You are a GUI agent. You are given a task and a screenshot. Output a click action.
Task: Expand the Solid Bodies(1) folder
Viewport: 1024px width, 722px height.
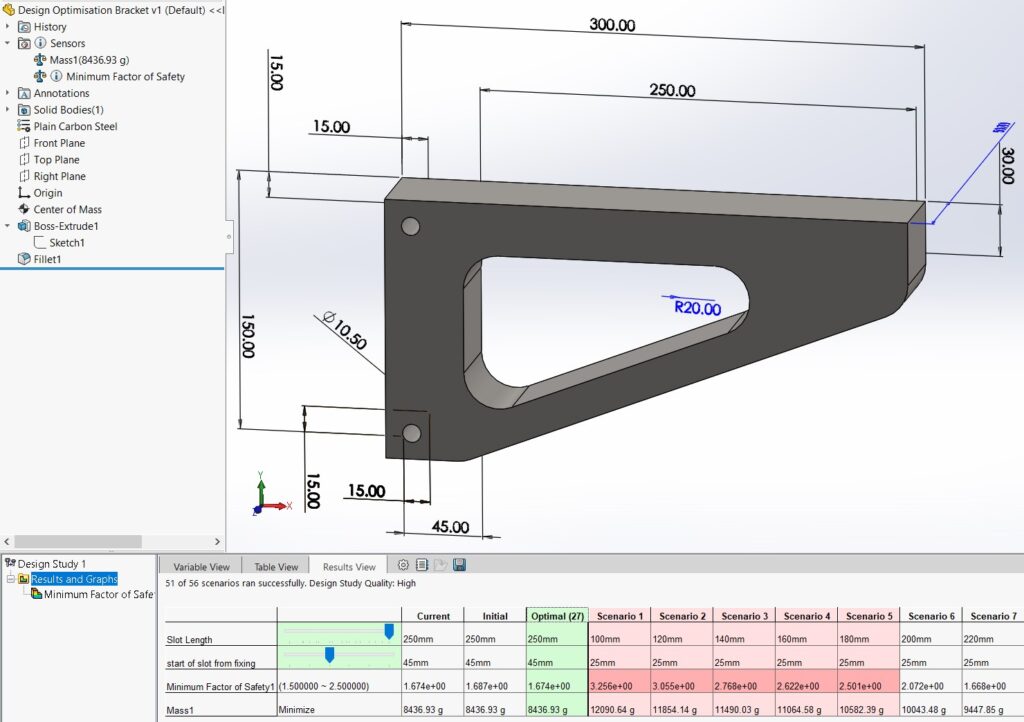point(9,110)
